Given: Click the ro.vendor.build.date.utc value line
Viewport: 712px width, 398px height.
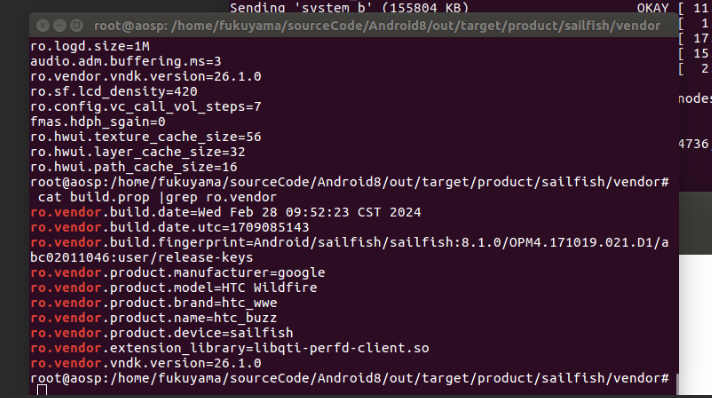Looking at the screenshot, I should [170, 227].
